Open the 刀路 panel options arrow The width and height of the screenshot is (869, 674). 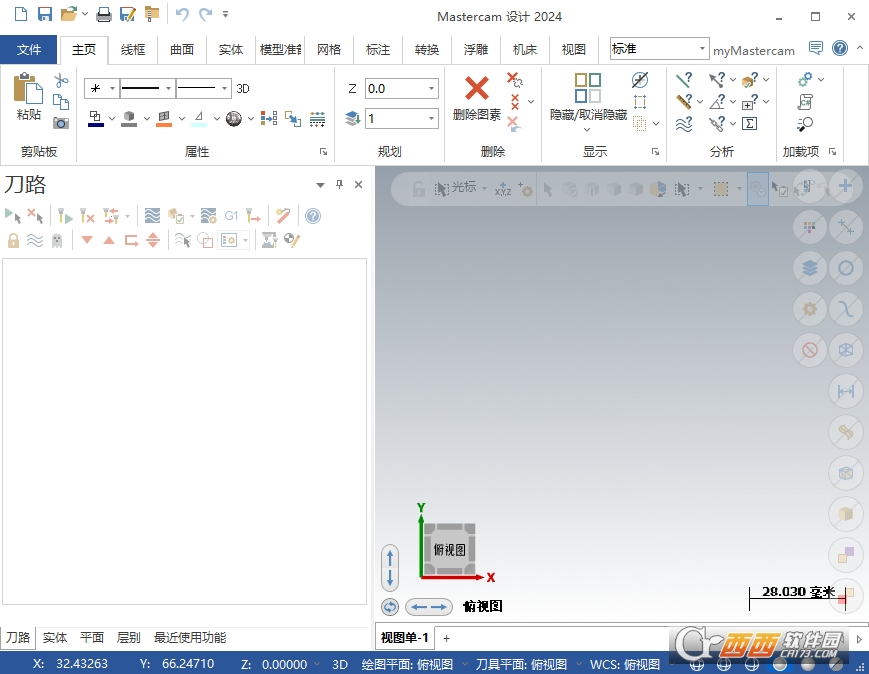[320, 185]
